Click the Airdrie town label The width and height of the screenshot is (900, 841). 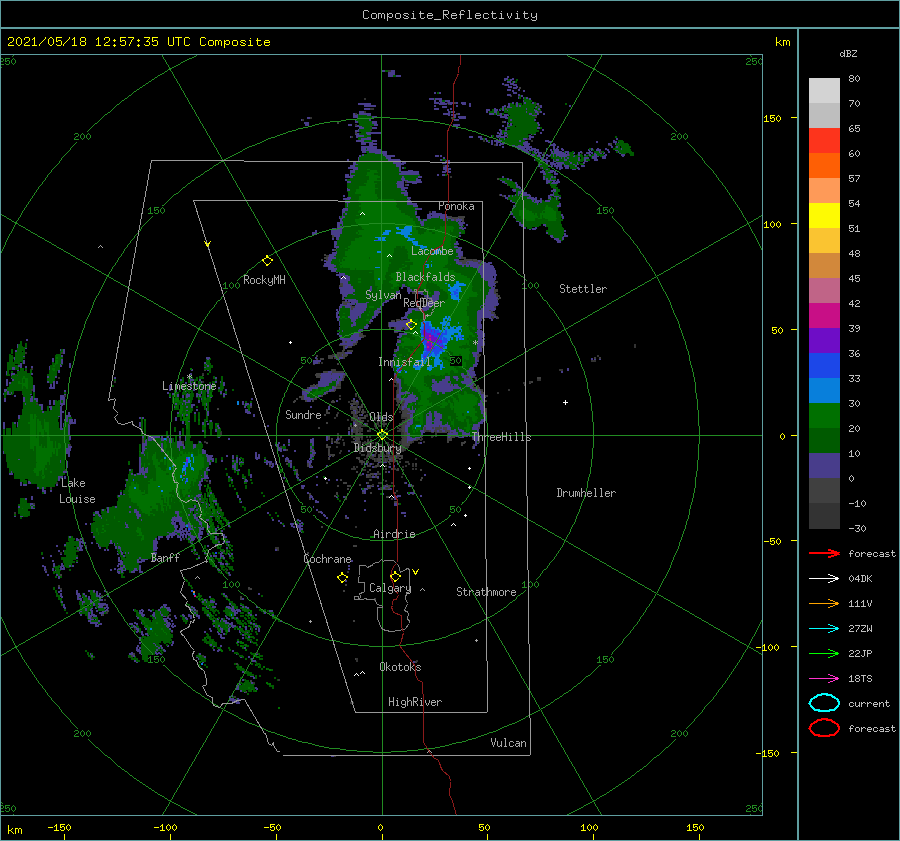[394, 534]
